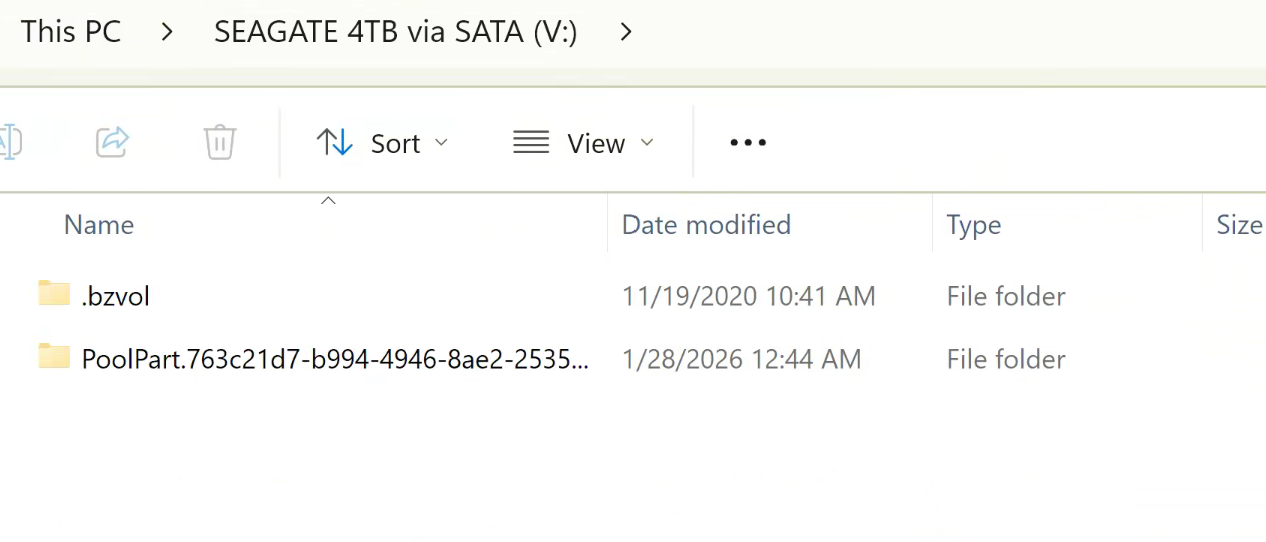Click the PoolPart folder icon
This screenshot has width=1266, height=542.
54,356
